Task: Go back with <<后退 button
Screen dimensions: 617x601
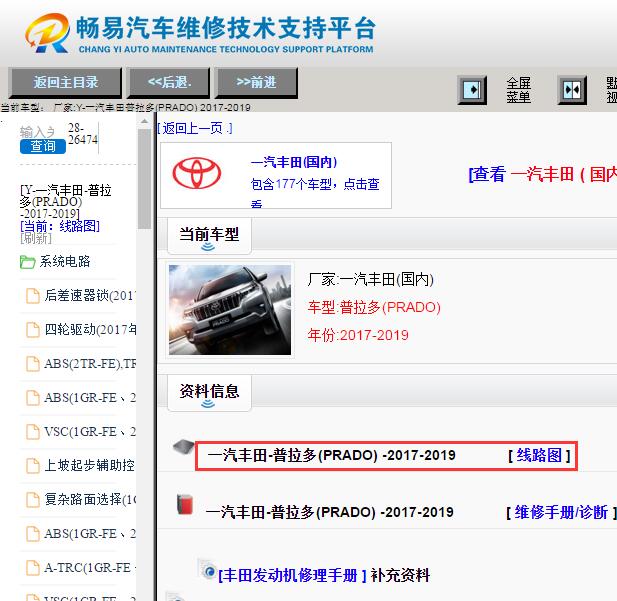Action: [x=169, y=82]
